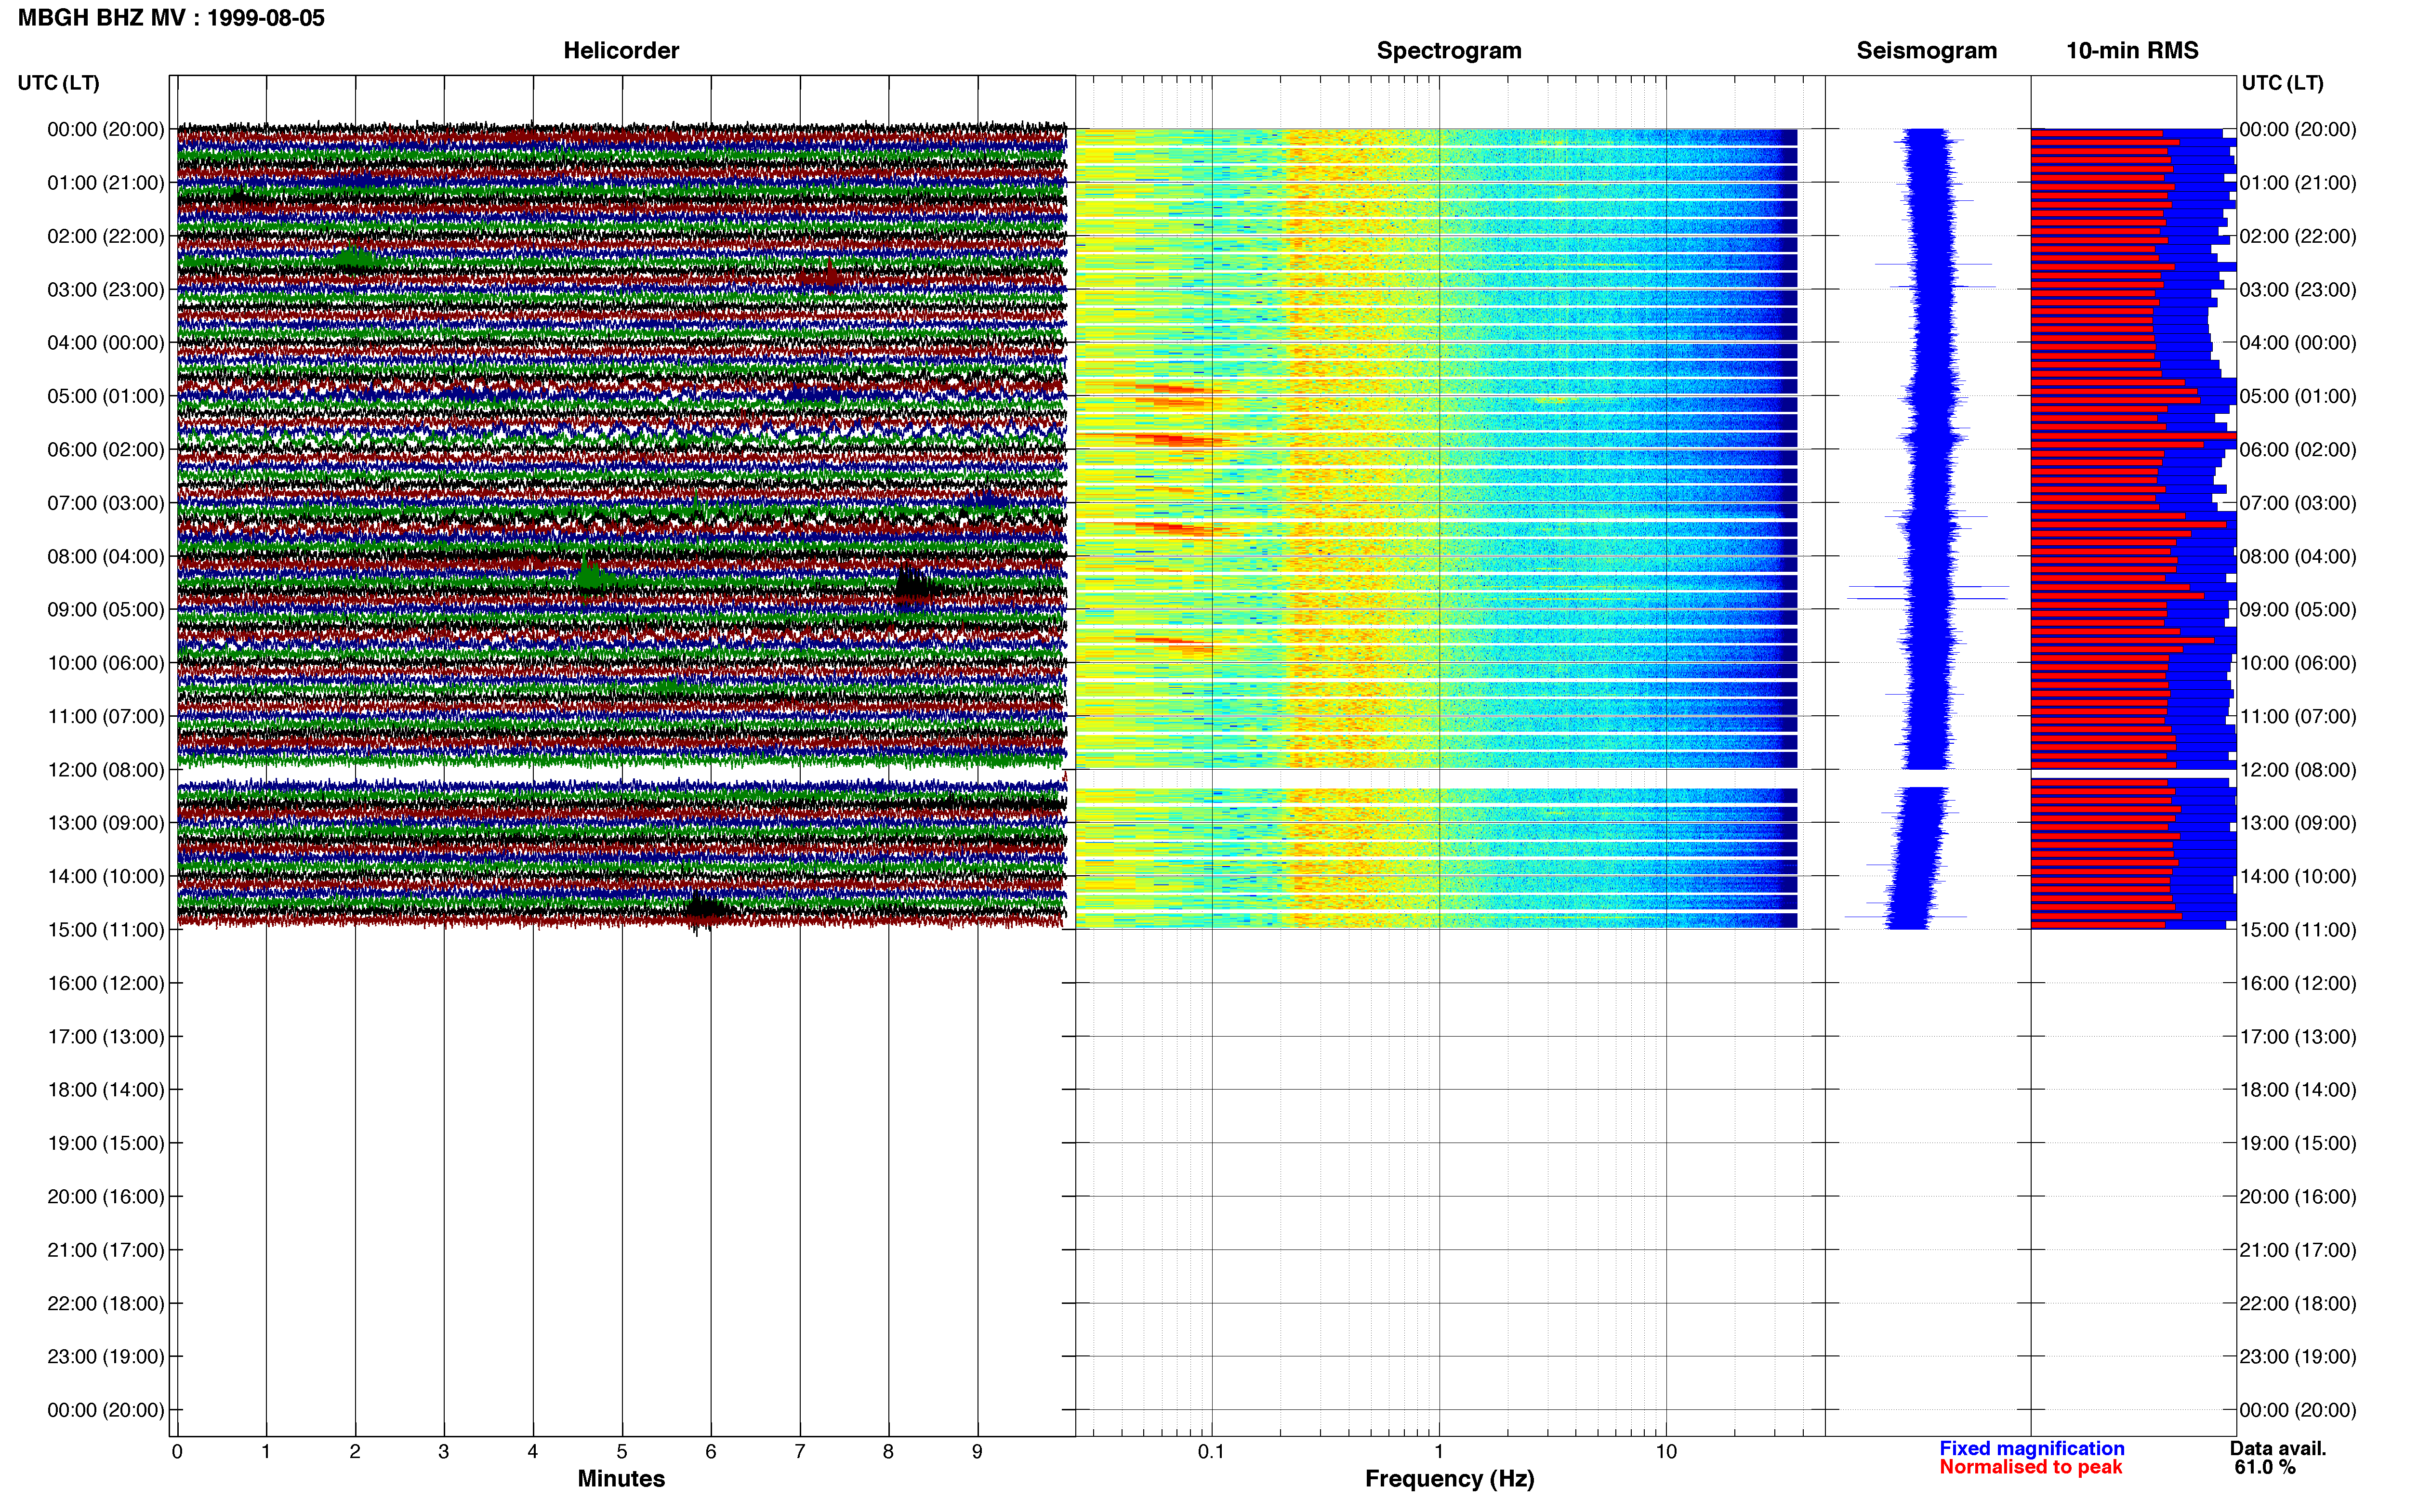Click the 'Fixed magnification' legend text
The width and height of the screenshot is (2418, 1512).
2032,1449
